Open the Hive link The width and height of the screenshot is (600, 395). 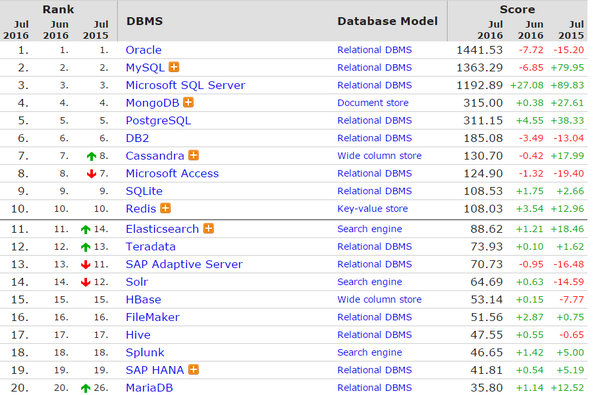pos(138,335)
